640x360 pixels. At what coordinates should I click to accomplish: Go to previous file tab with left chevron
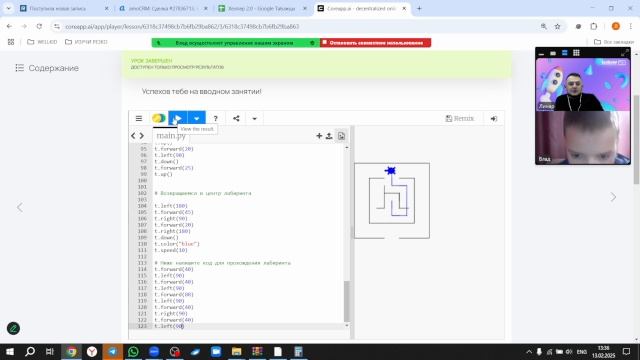click(x=133, y=136)
